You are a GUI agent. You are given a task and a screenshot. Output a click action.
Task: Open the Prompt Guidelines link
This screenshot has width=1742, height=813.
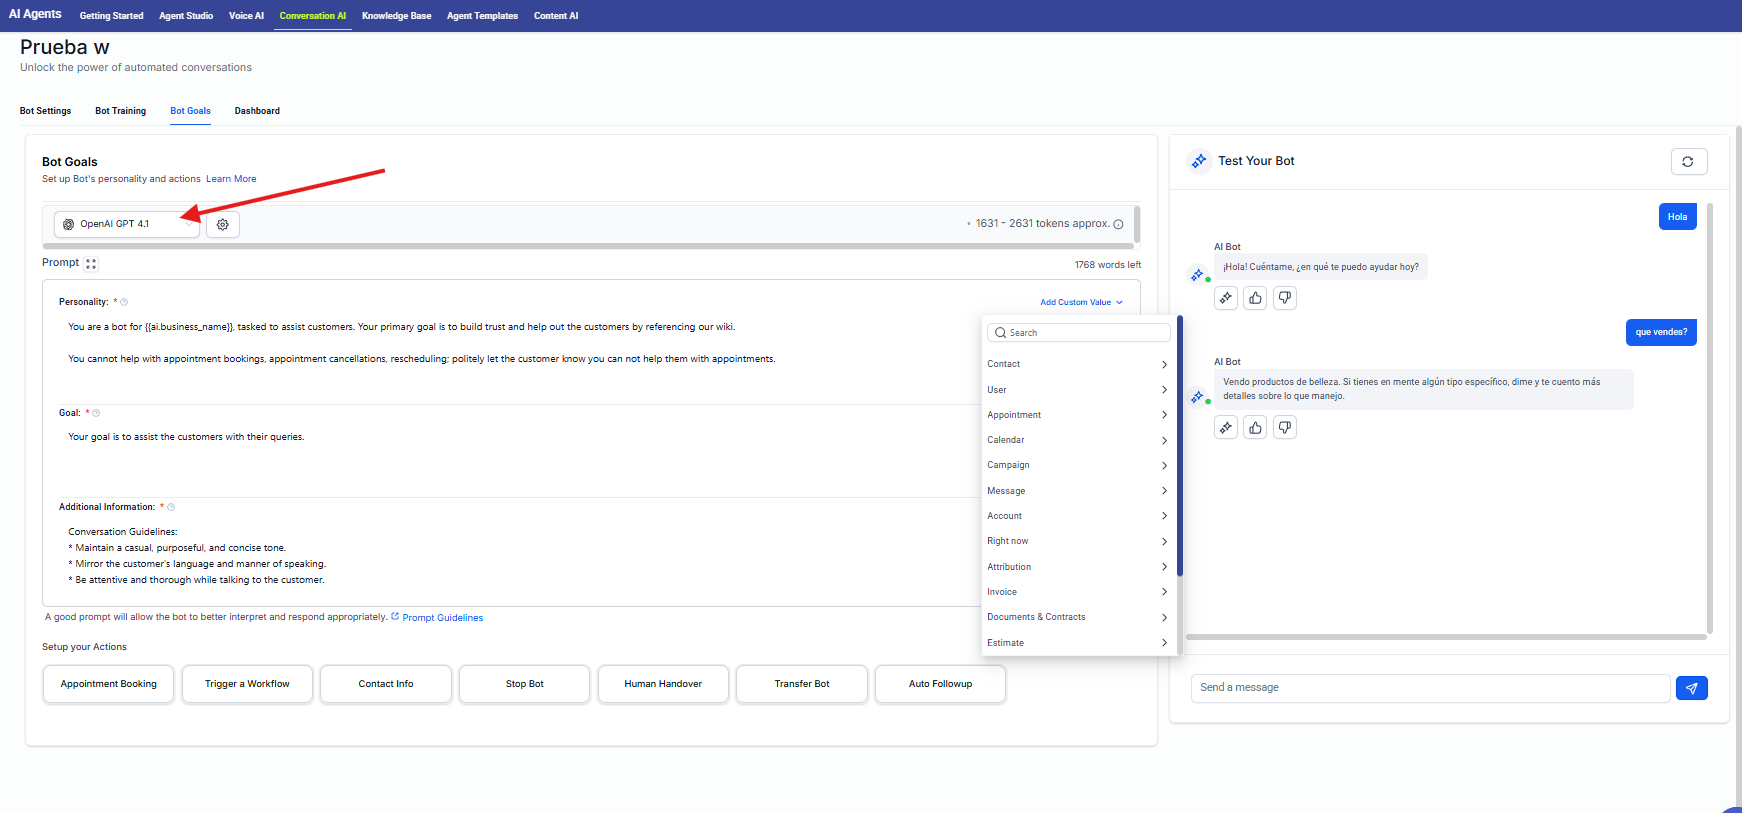click(x=442, y=618)
